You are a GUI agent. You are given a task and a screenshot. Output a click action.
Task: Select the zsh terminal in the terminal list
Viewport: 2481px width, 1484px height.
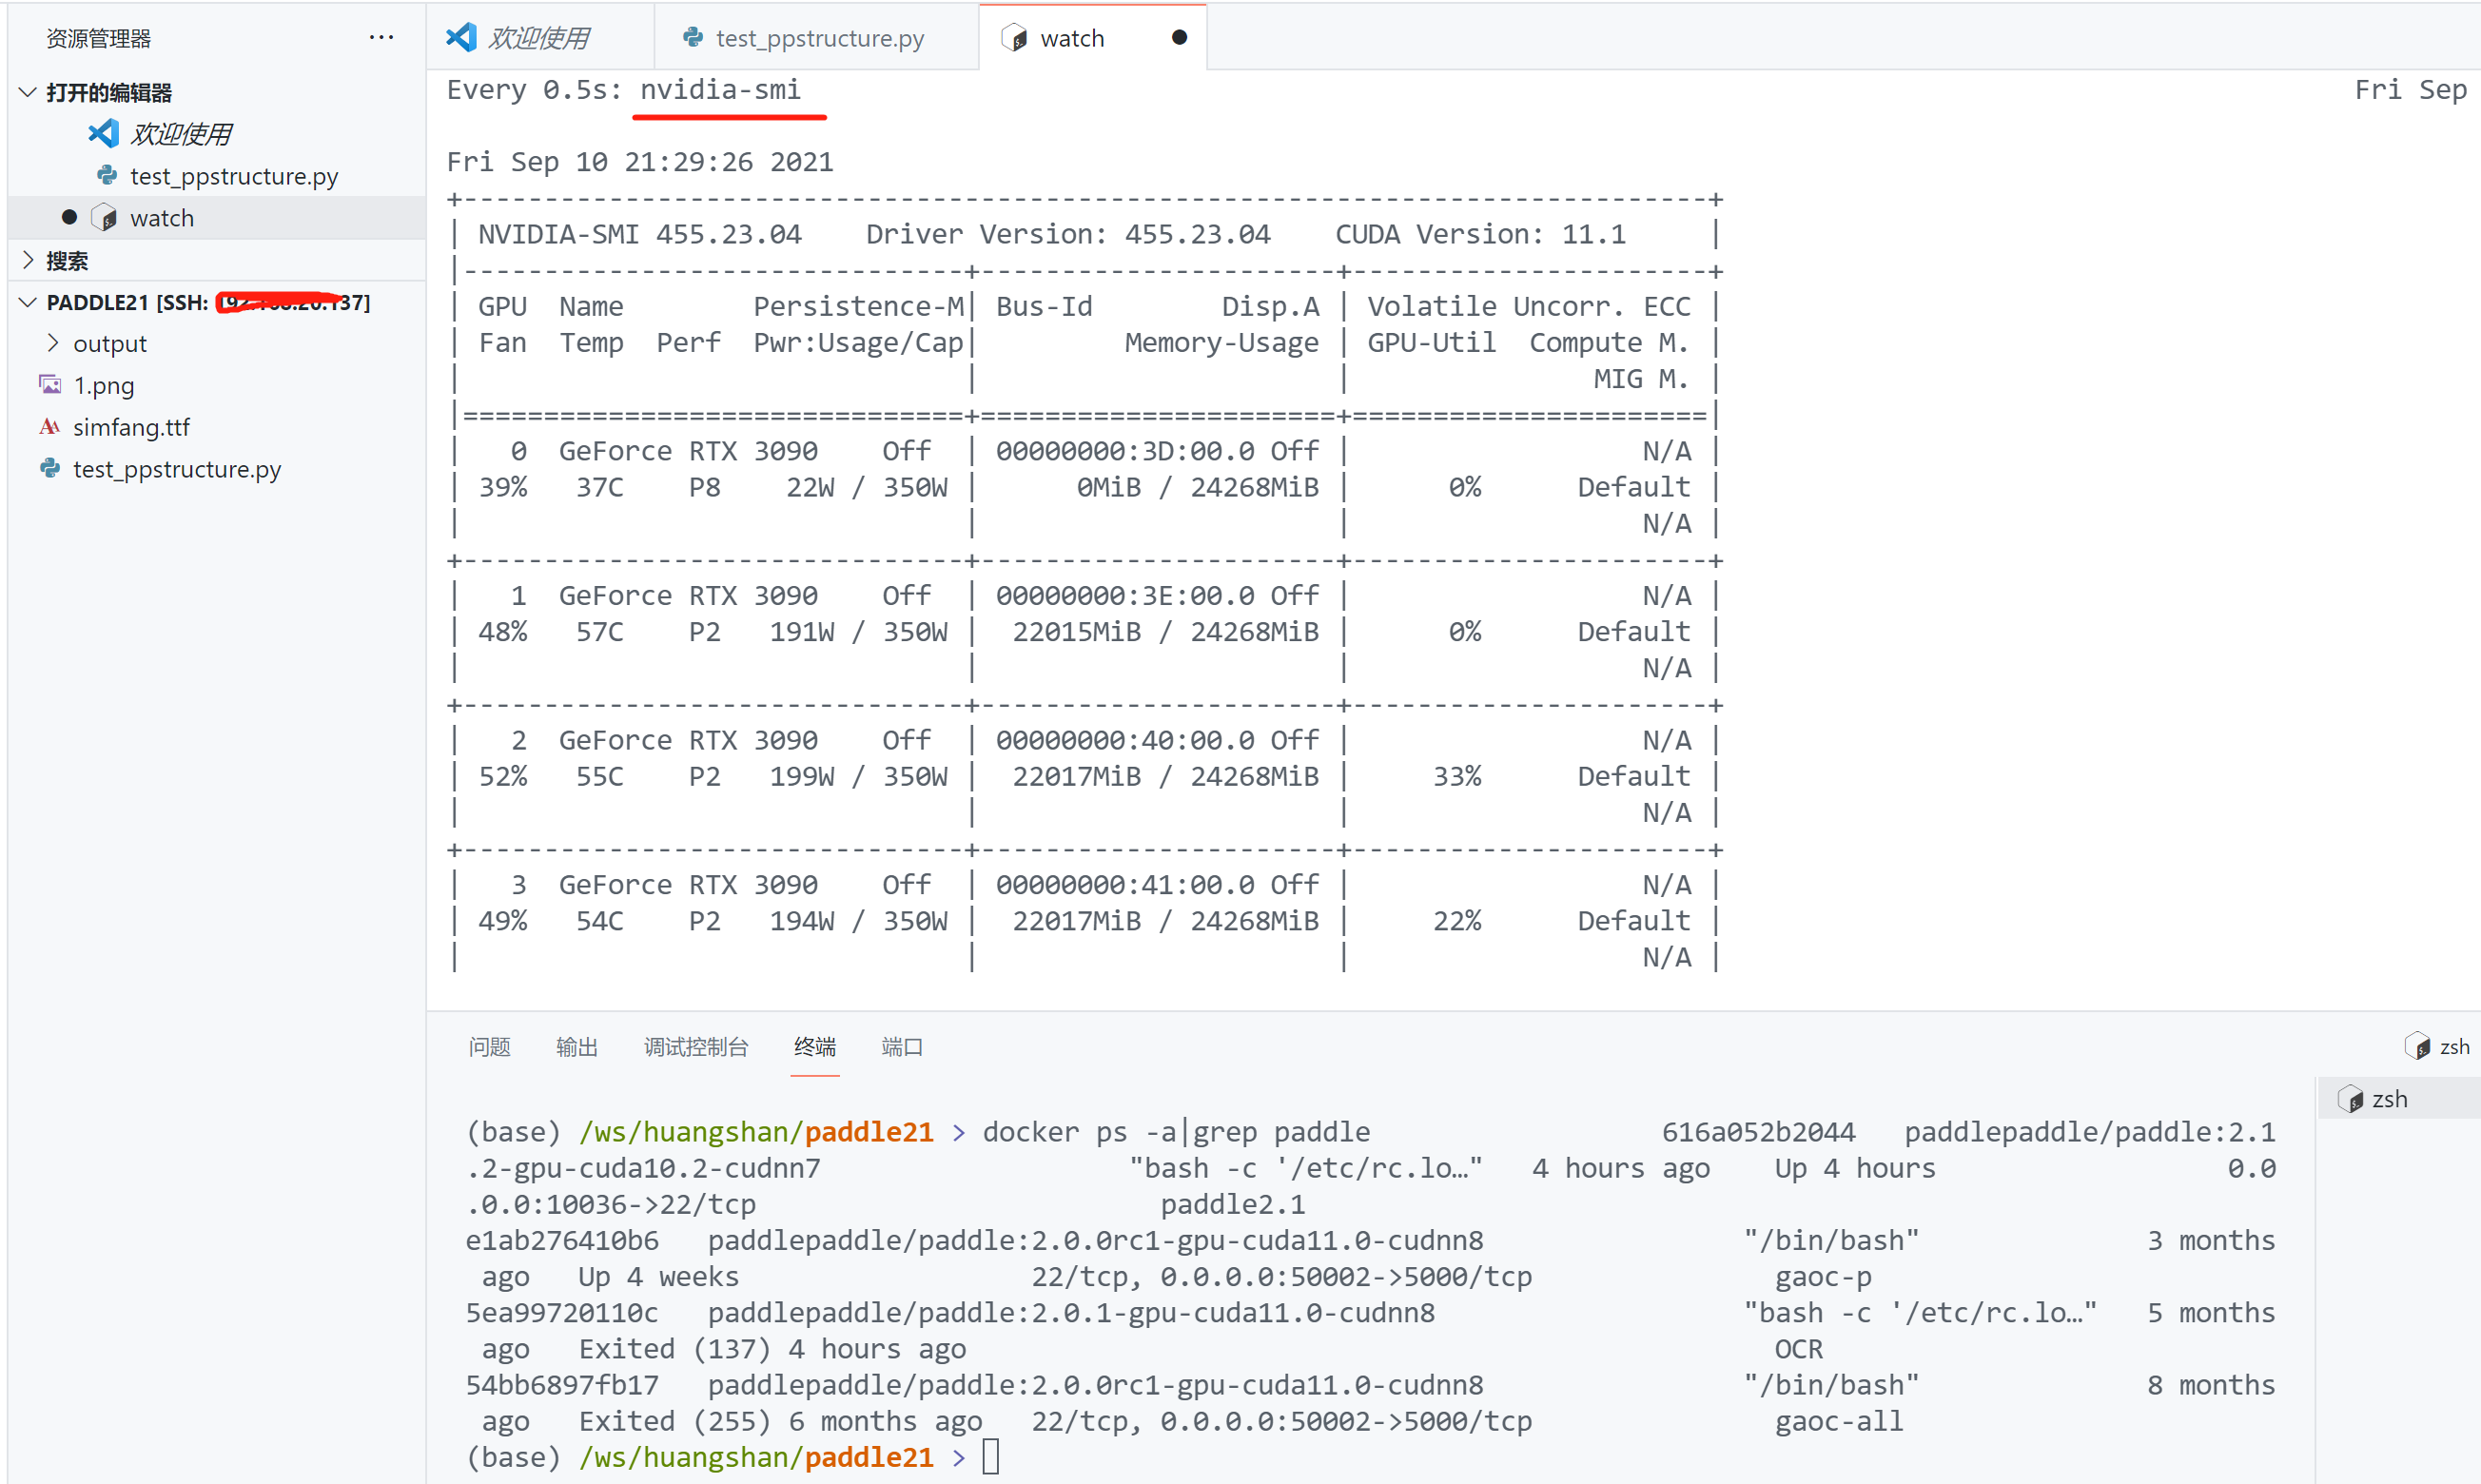click(2398, 1099)
